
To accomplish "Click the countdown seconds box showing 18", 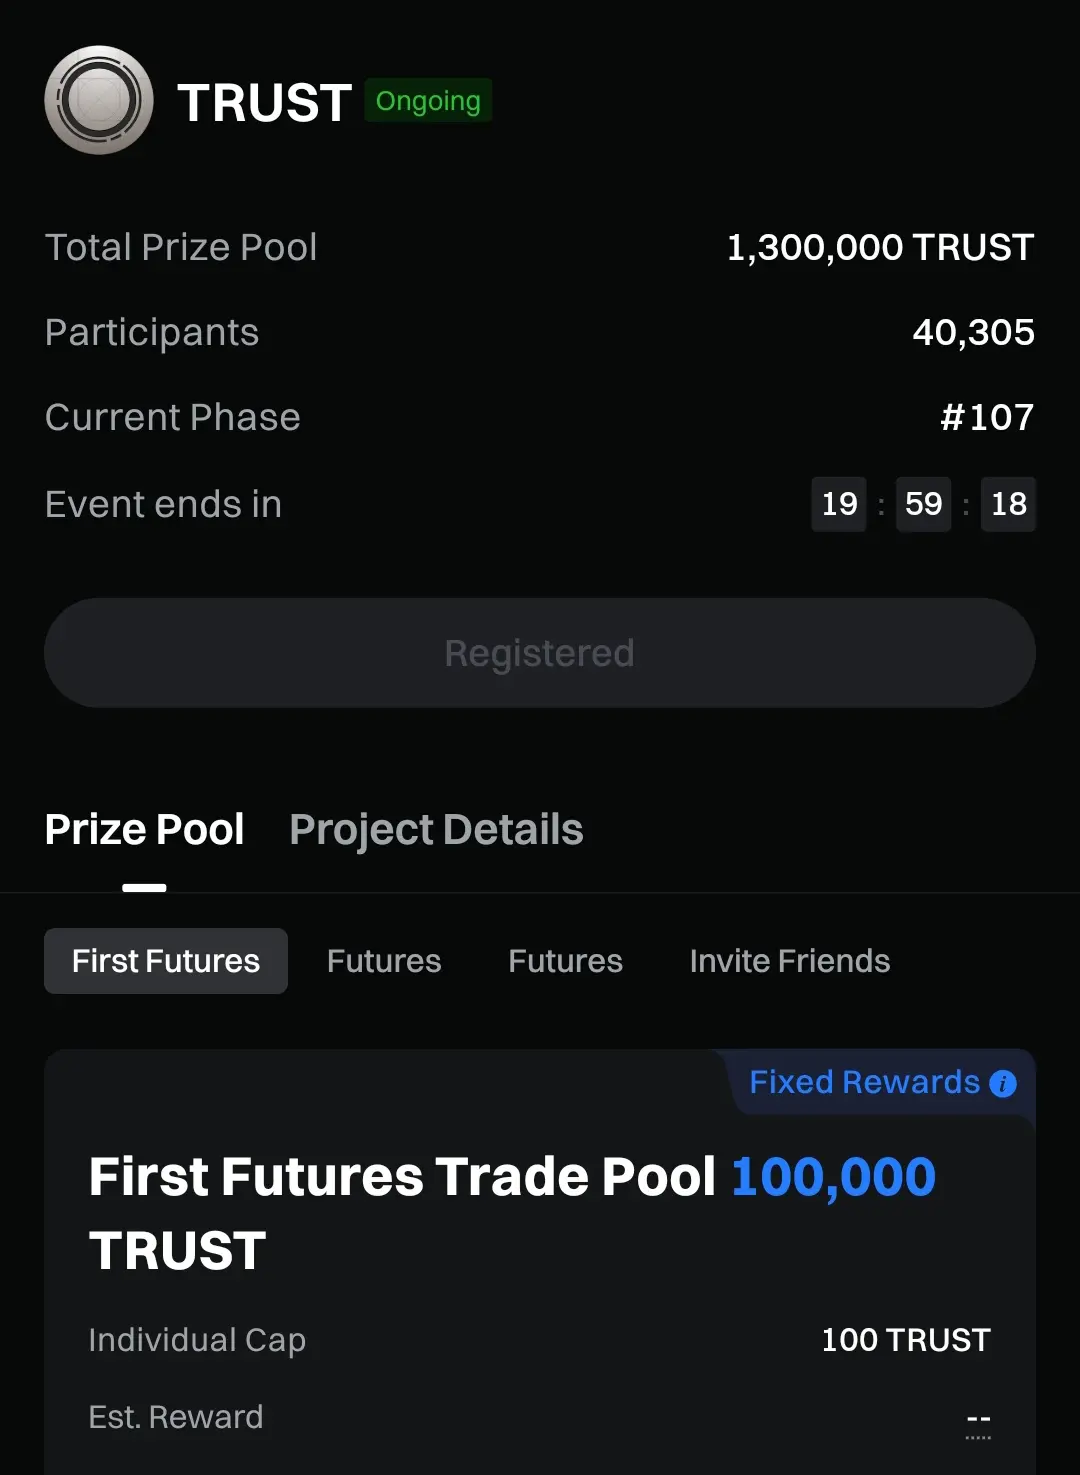I will (x=1008, y=504).
